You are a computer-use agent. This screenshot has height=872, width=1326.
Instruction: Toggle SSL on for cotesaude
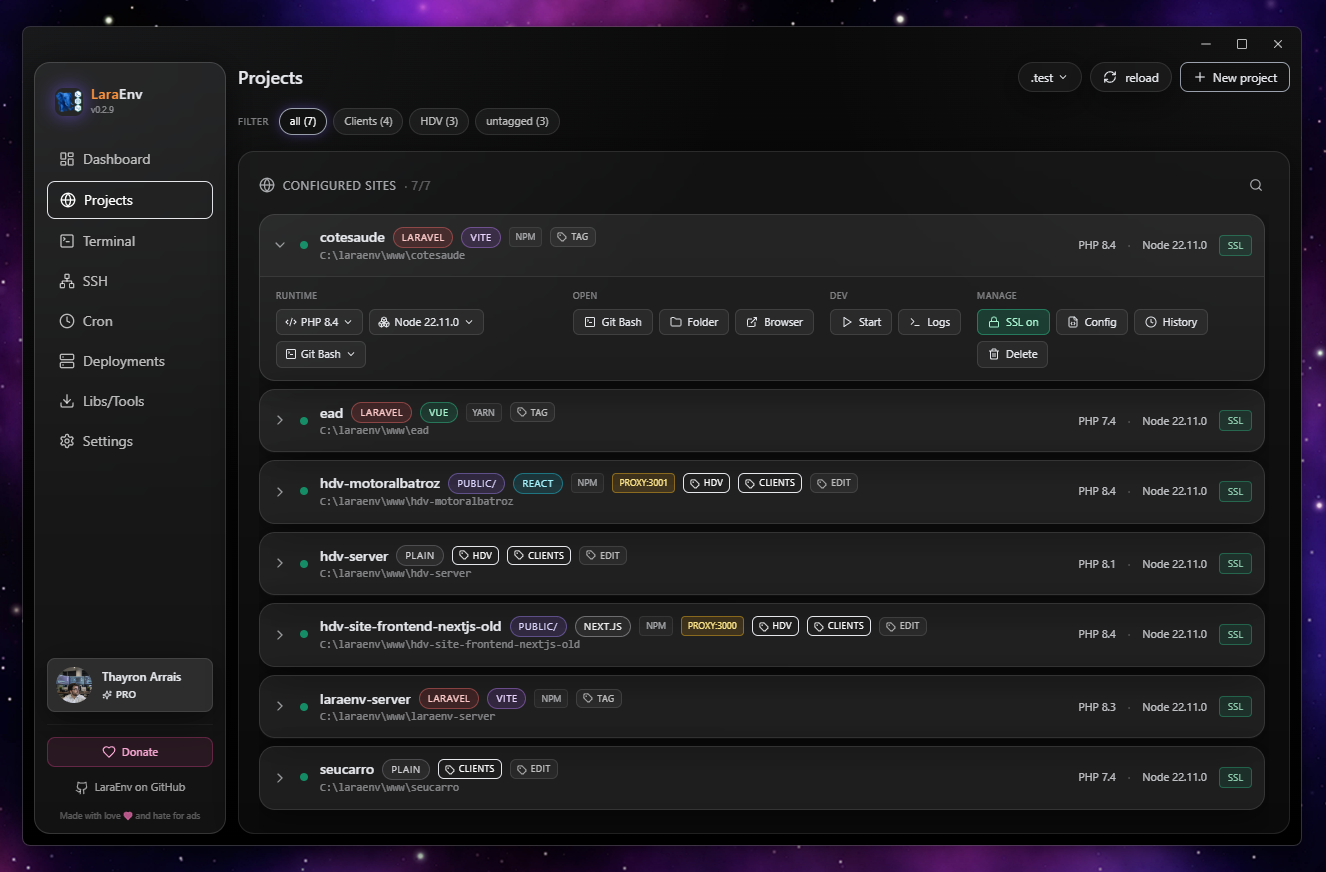(x=1013, y=322)
